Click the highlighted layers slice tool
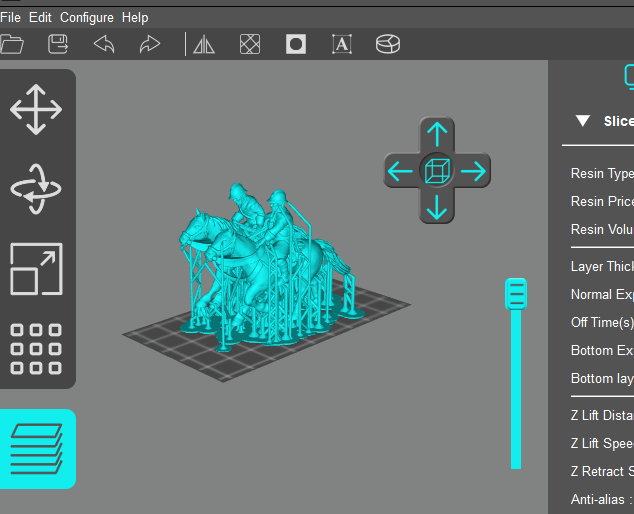Screen dimensions: 634x514 tap(37, 448)
